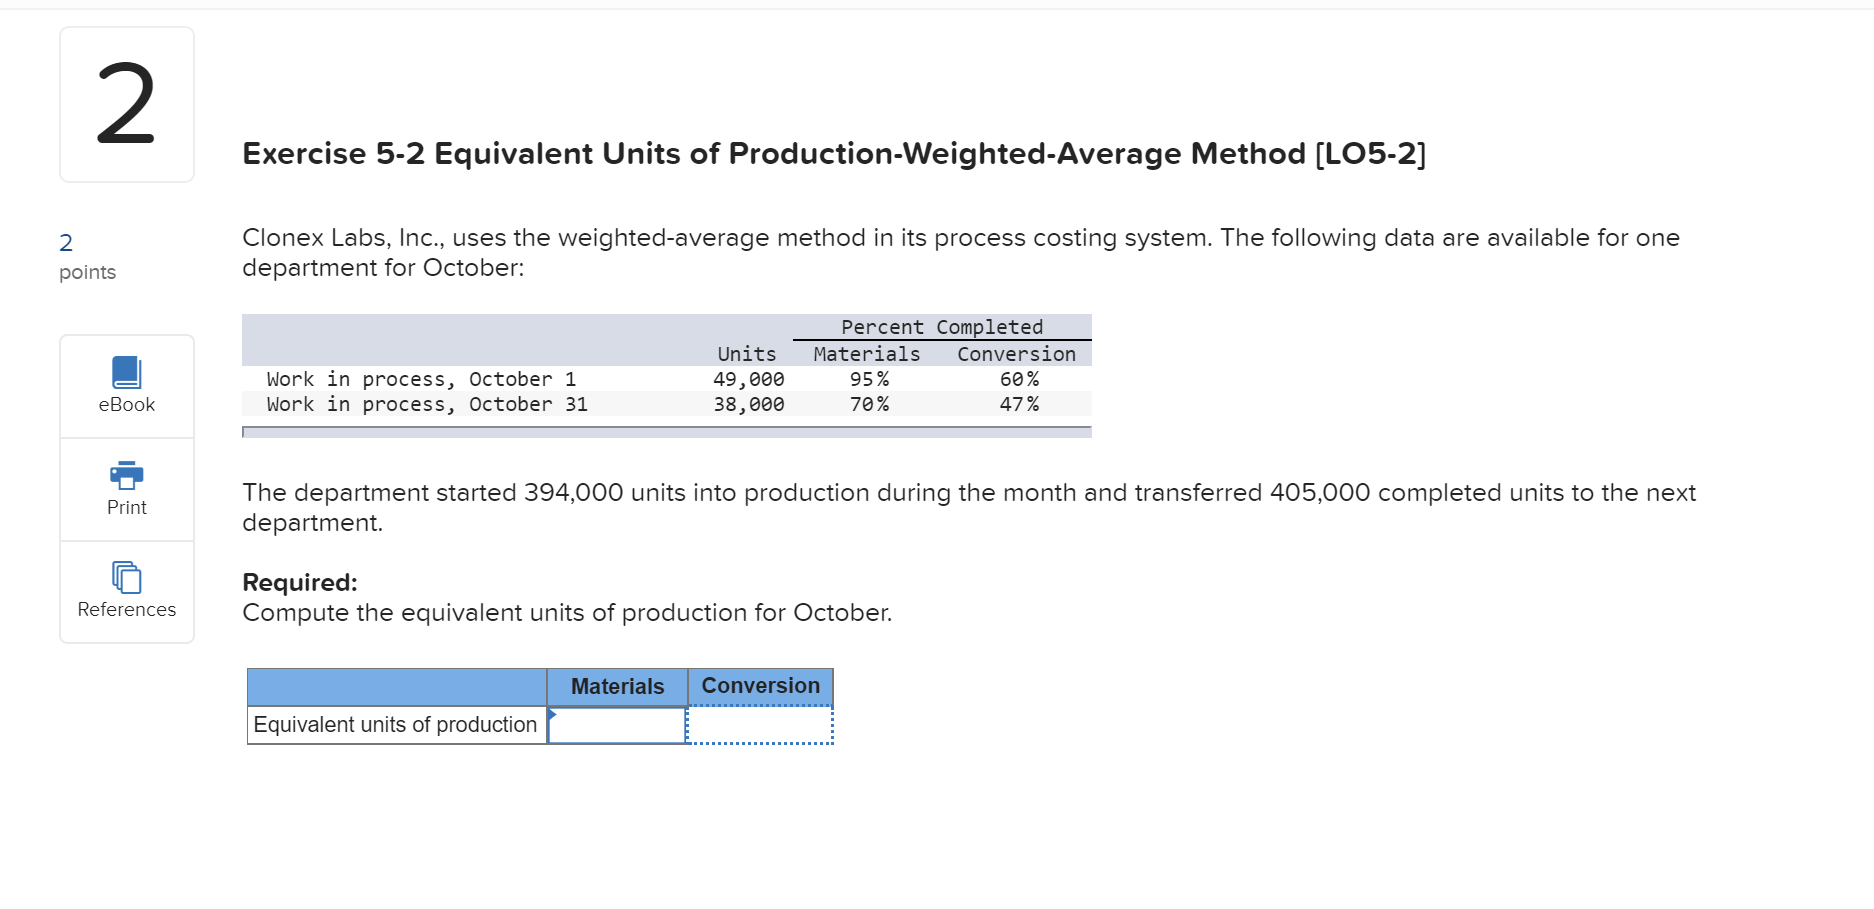The image size is (1874, 909).
Task: Click the Conversion column header
Action: click(760, 686)
